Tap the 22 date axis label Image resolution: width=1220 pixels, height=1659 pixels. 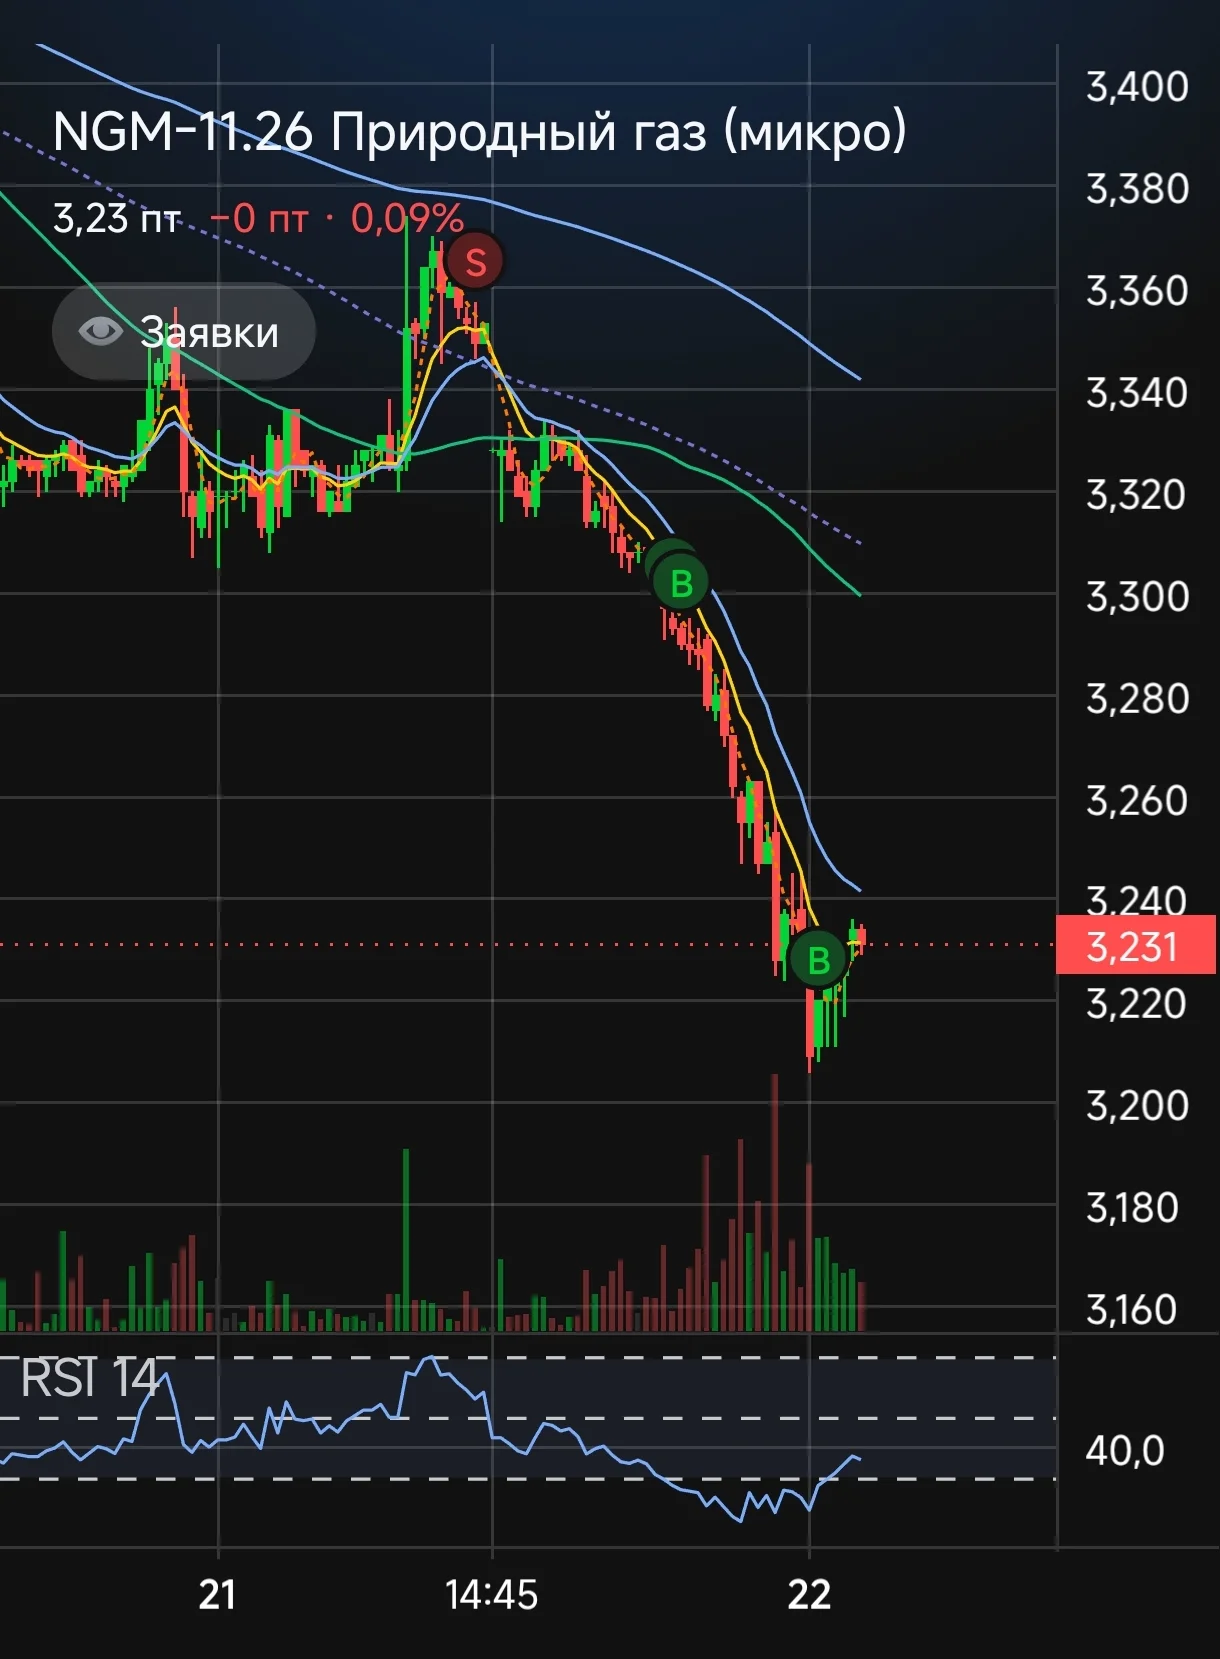[809, 1595]
